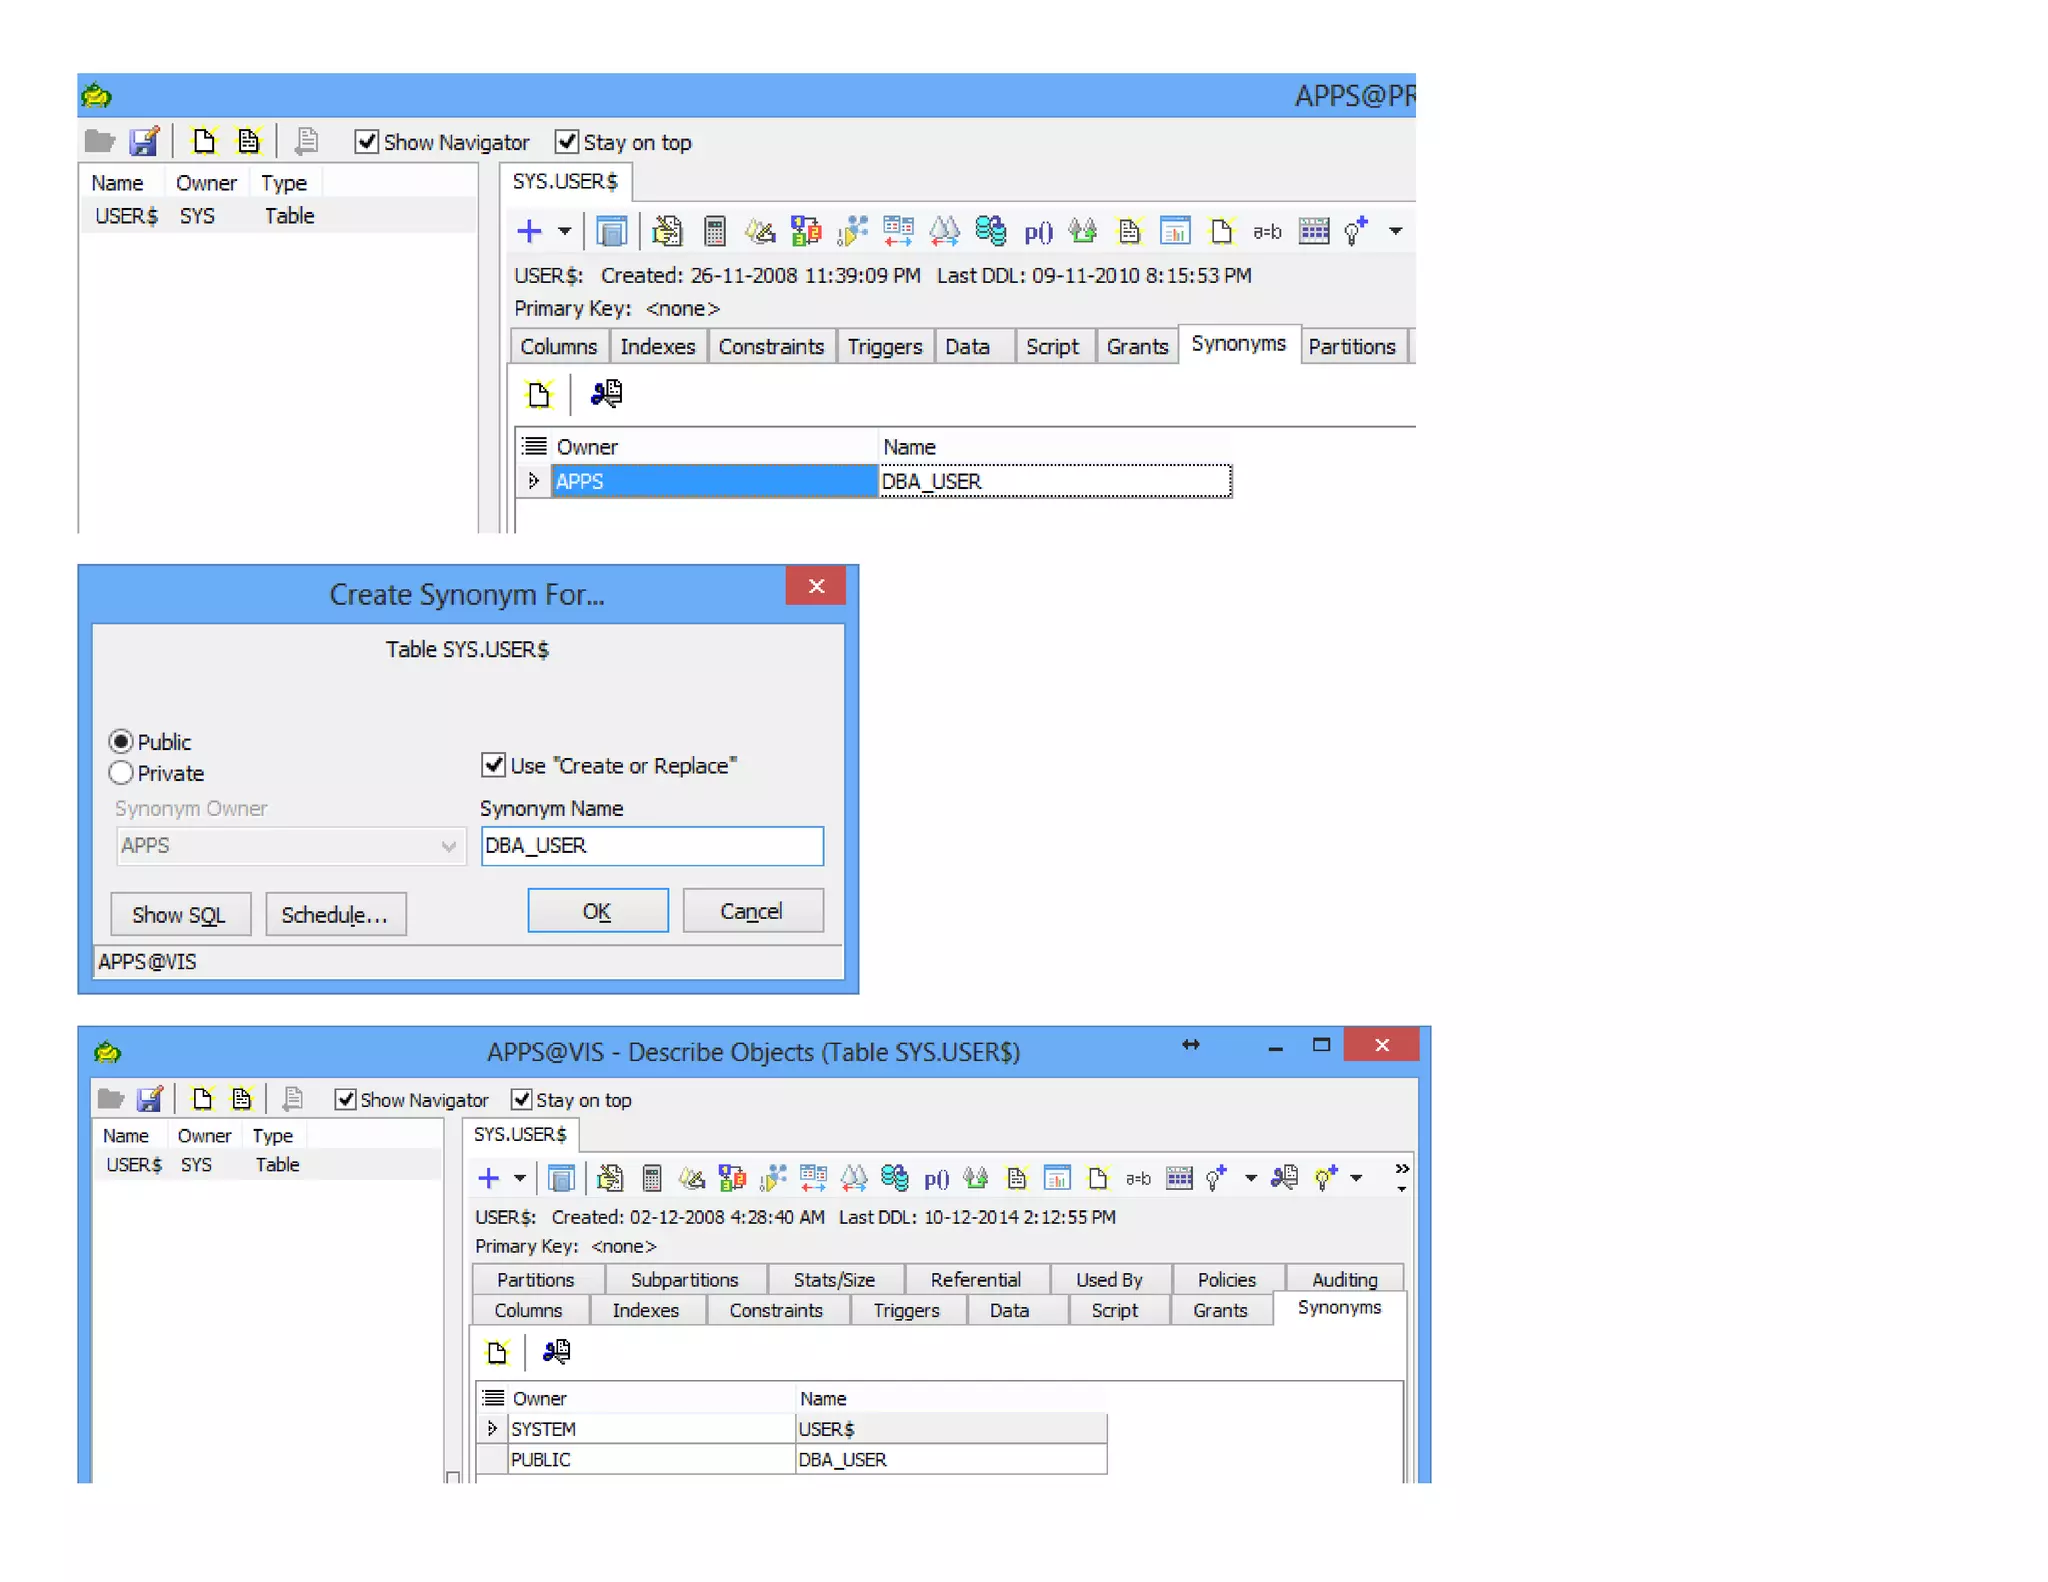Screen dimensions: 2048x1582
Task: Click the p() icon in lower toolbar
Action: click(x=936, y=1179)
